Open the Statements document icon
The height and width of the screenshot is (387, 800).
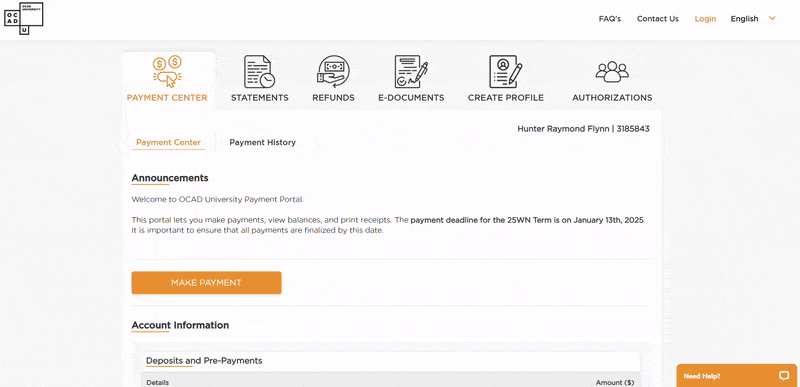tap(259, 71)
